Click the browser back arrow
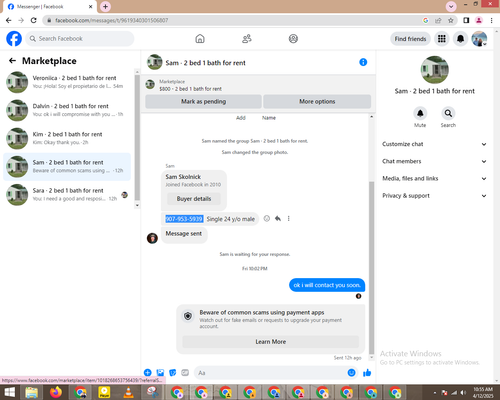 click(x=9, y=20)
